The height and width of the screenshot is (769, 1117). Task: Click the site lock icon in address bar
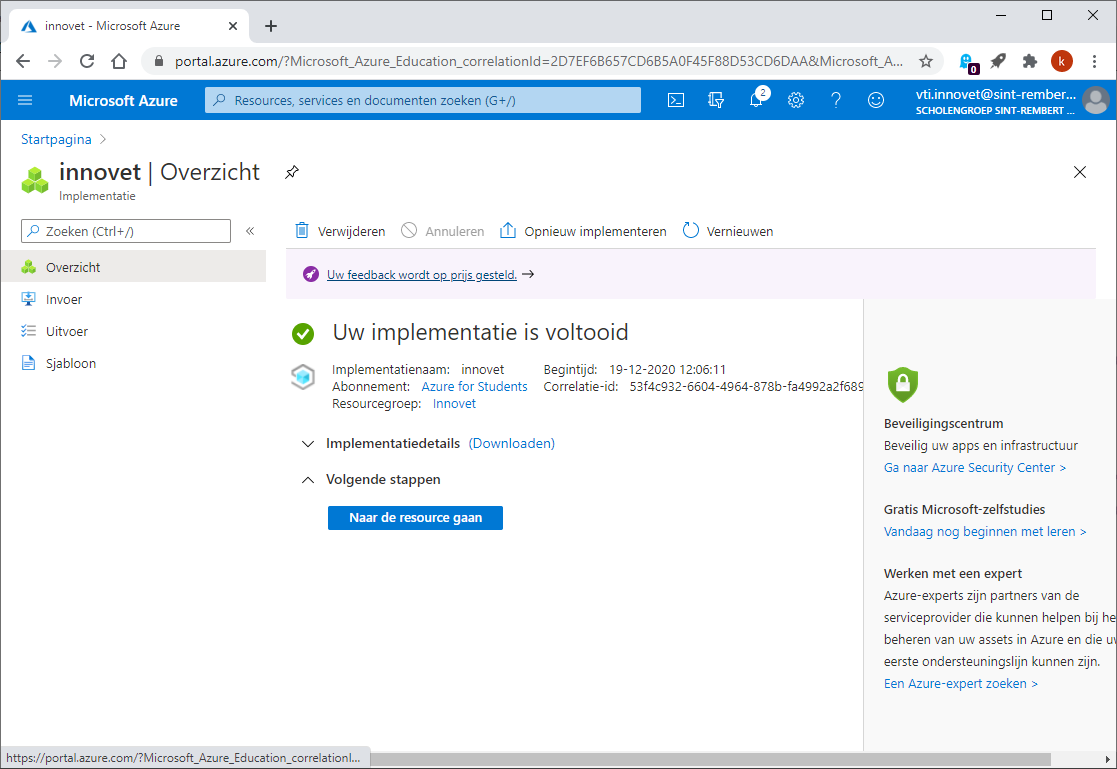158,61
